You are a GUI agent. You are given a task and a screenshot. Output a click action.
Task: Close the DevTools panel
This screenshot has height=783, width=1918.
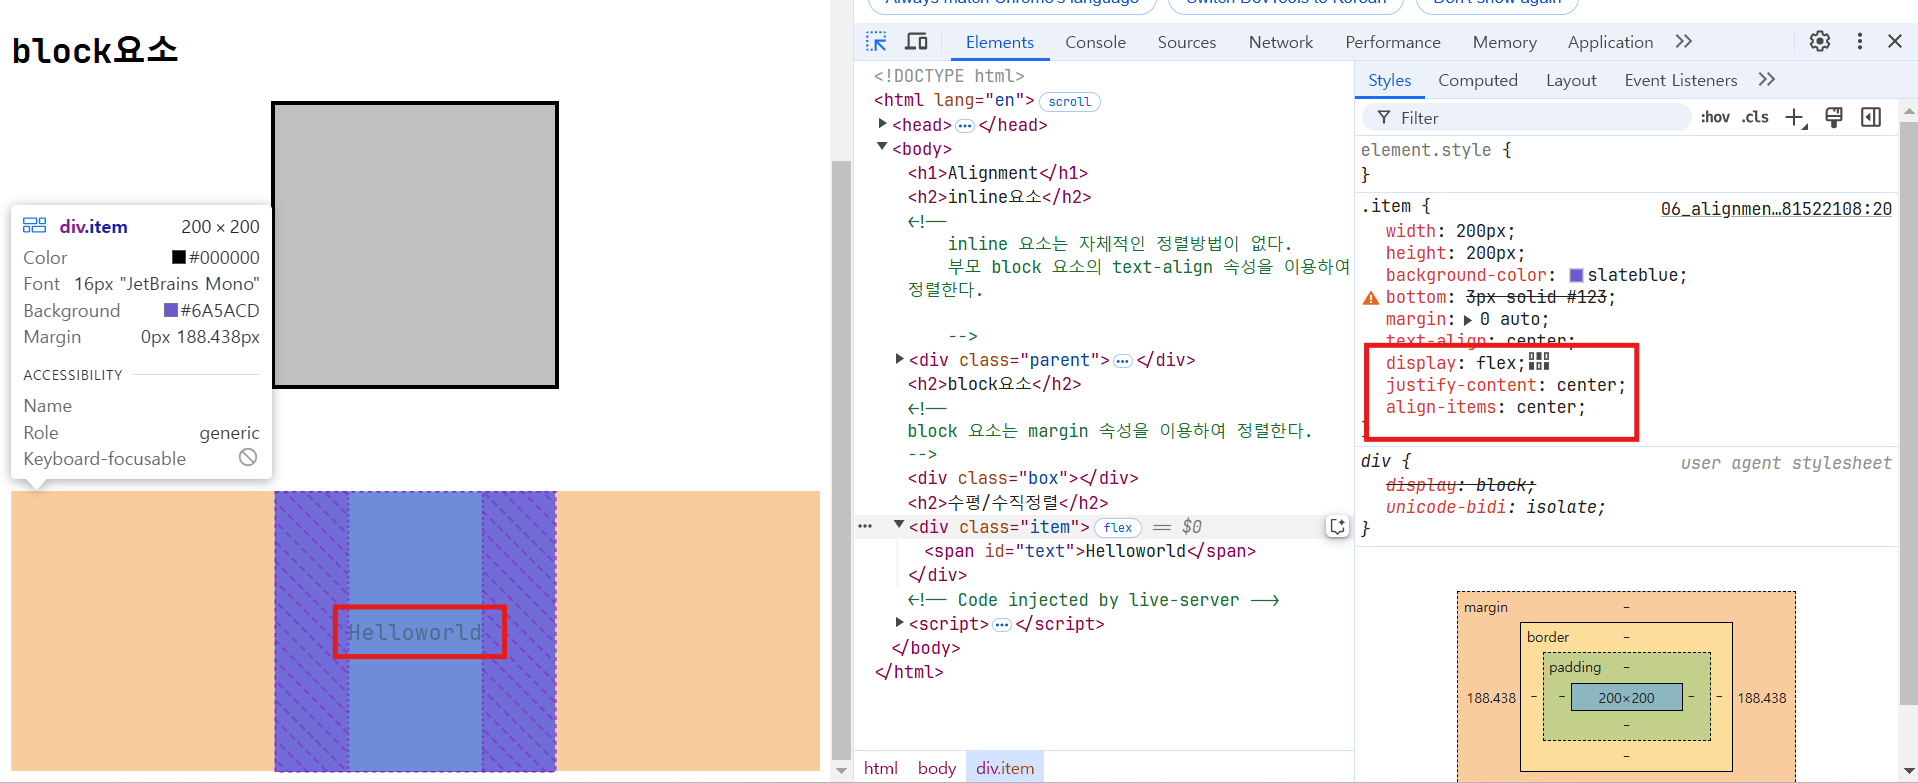tap(1895, 41)
